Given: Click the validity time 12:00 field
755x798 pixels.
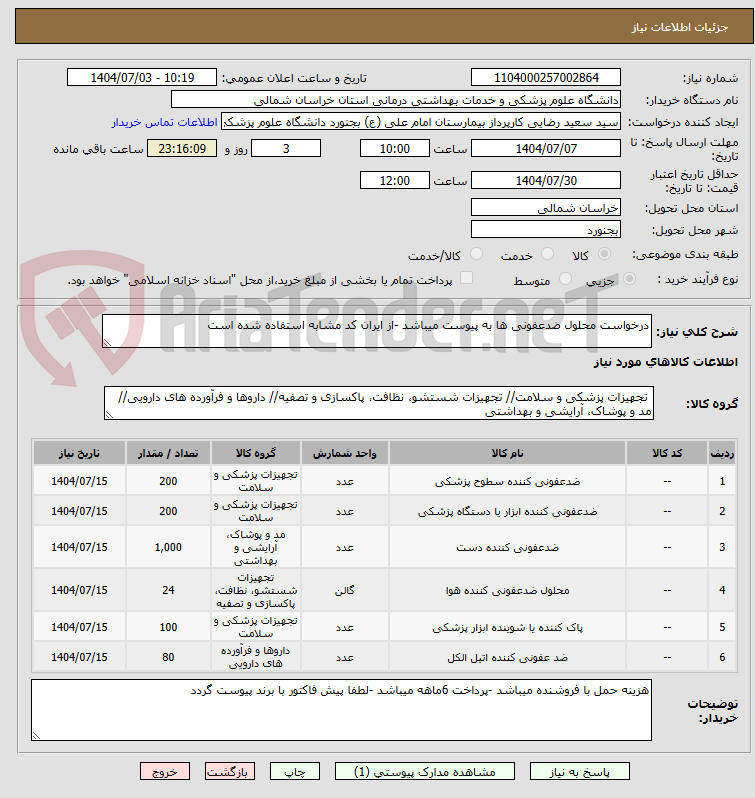Looking at the screenshot, I should click(x=395, y=180).
